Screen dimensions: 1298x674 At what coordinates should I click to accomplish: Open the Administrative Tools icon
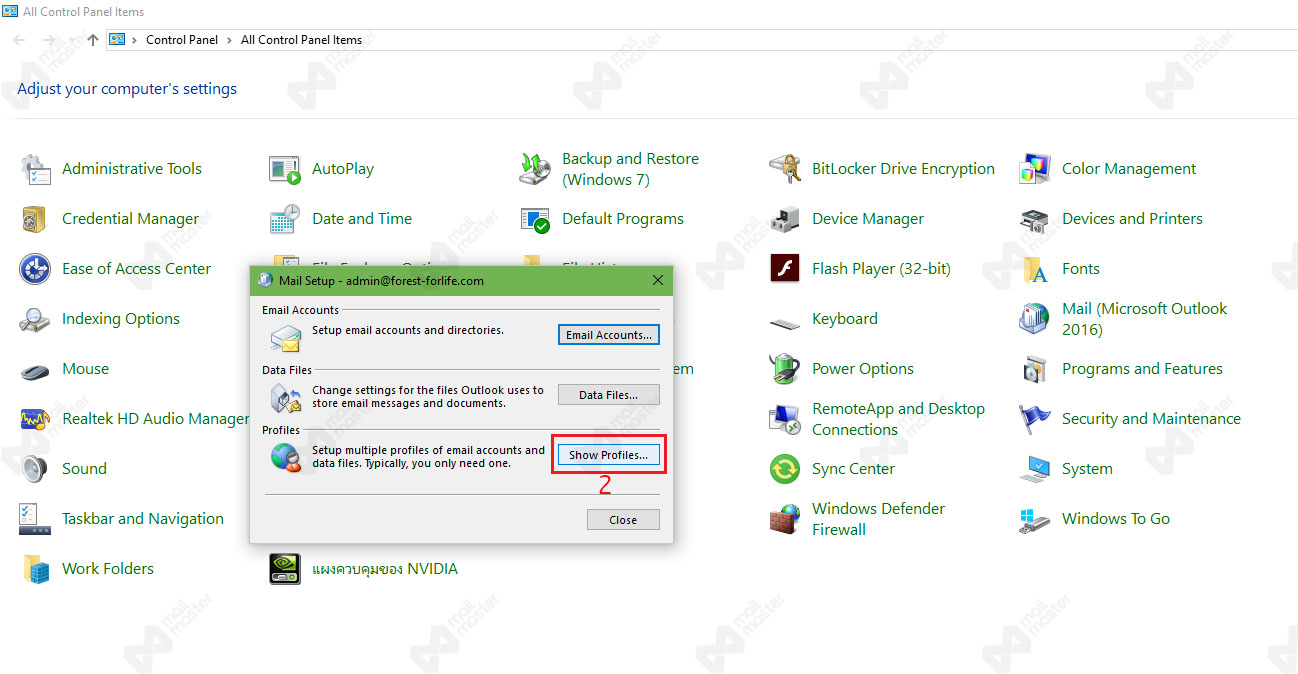[x=35, y=169]
